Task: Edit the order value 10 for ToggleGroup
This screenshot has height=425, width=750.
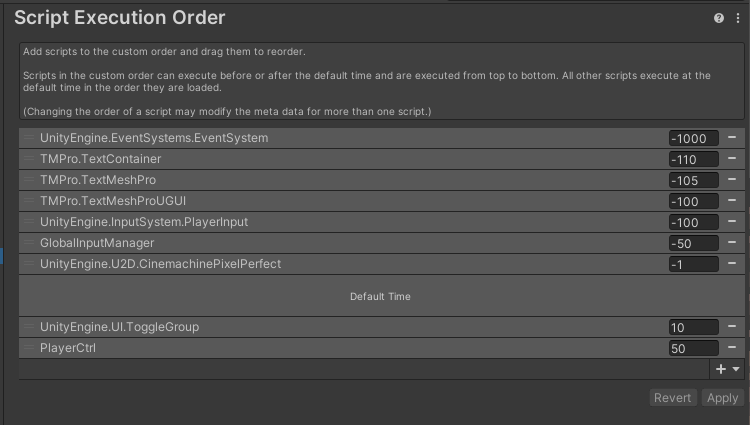Action: (x=694, y=327)
